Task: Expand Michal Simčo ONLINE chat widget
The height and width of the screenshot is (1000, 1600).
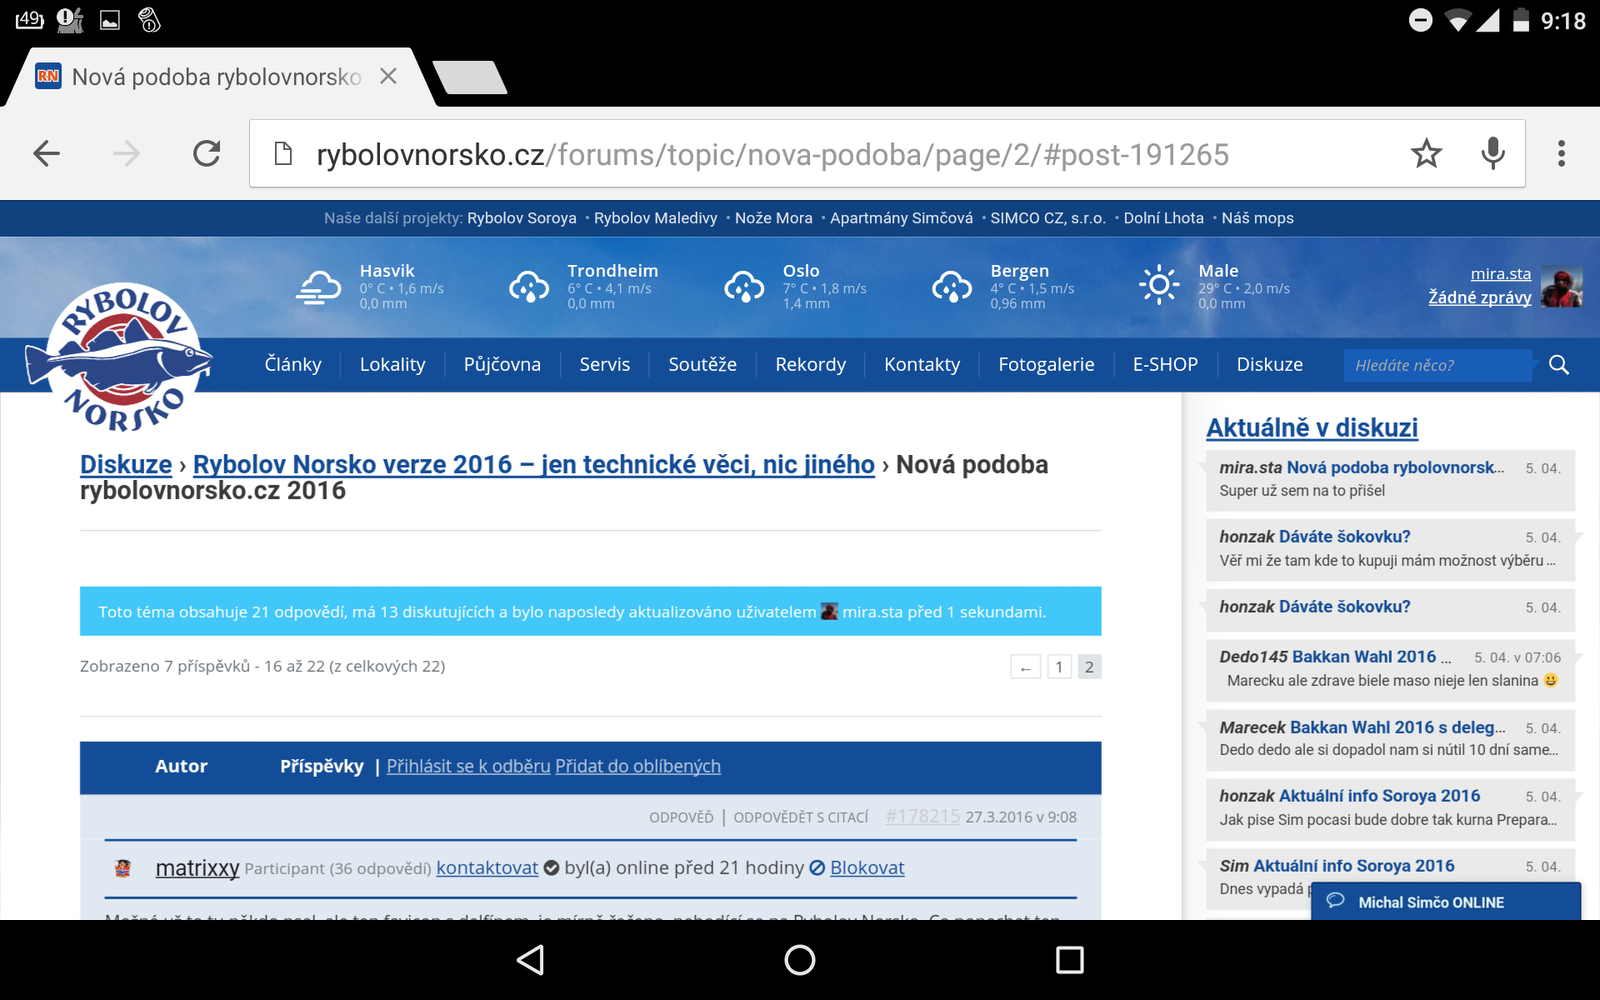Action: click(1445, 902)
